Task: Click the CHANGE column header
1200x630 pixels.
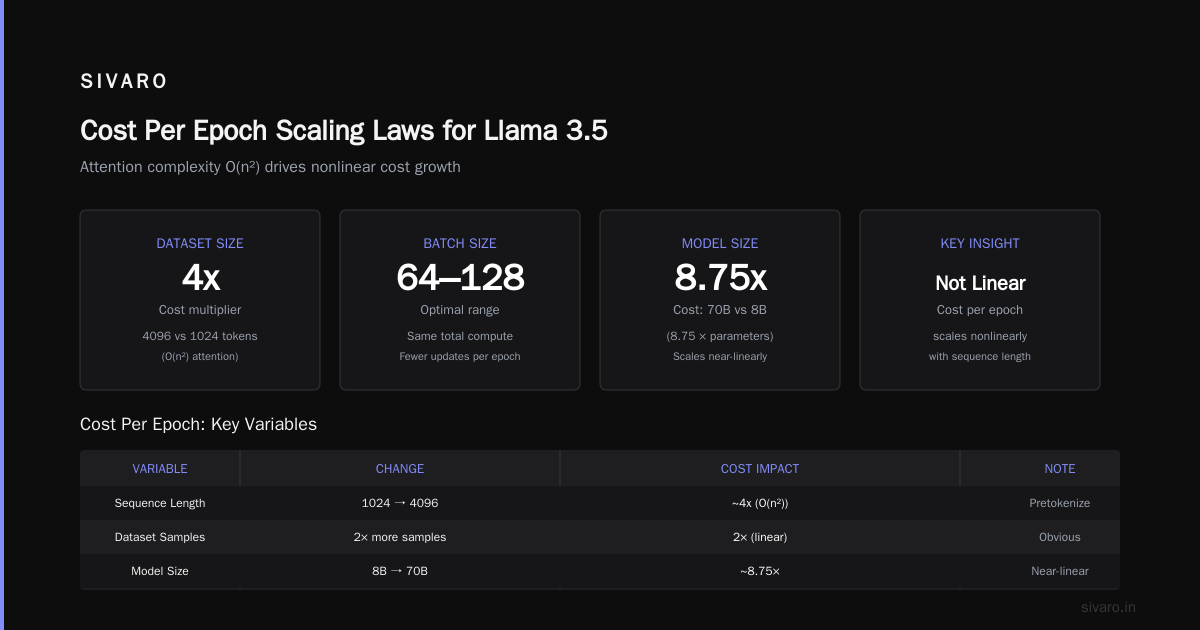Action: pos(400,468)
